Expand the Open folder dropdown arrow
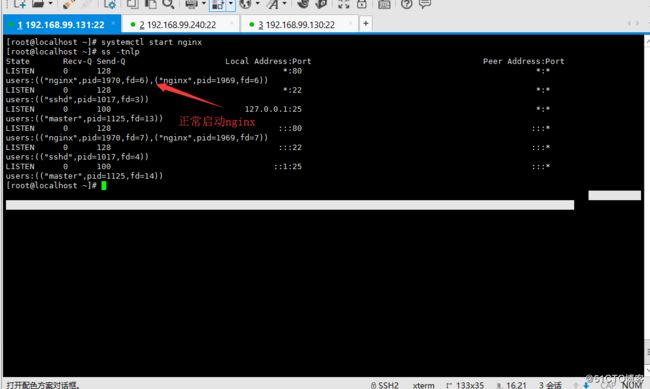 point(51,4)
